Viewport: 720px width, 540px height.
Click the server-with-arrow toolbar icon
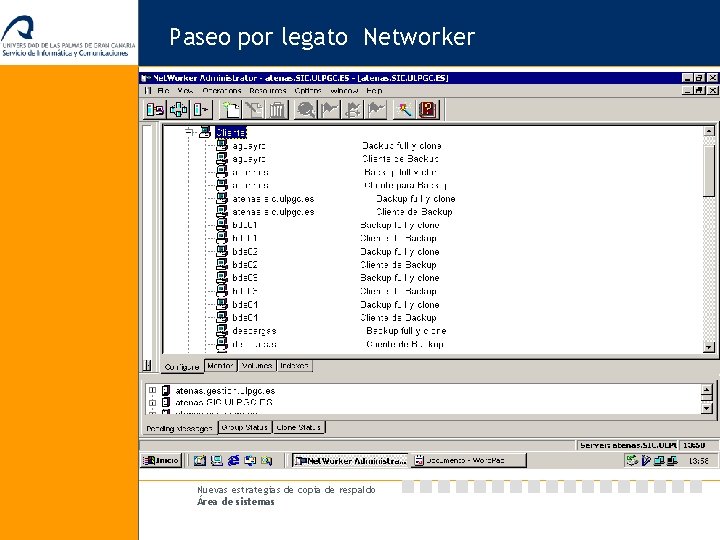tap(201, 110)
